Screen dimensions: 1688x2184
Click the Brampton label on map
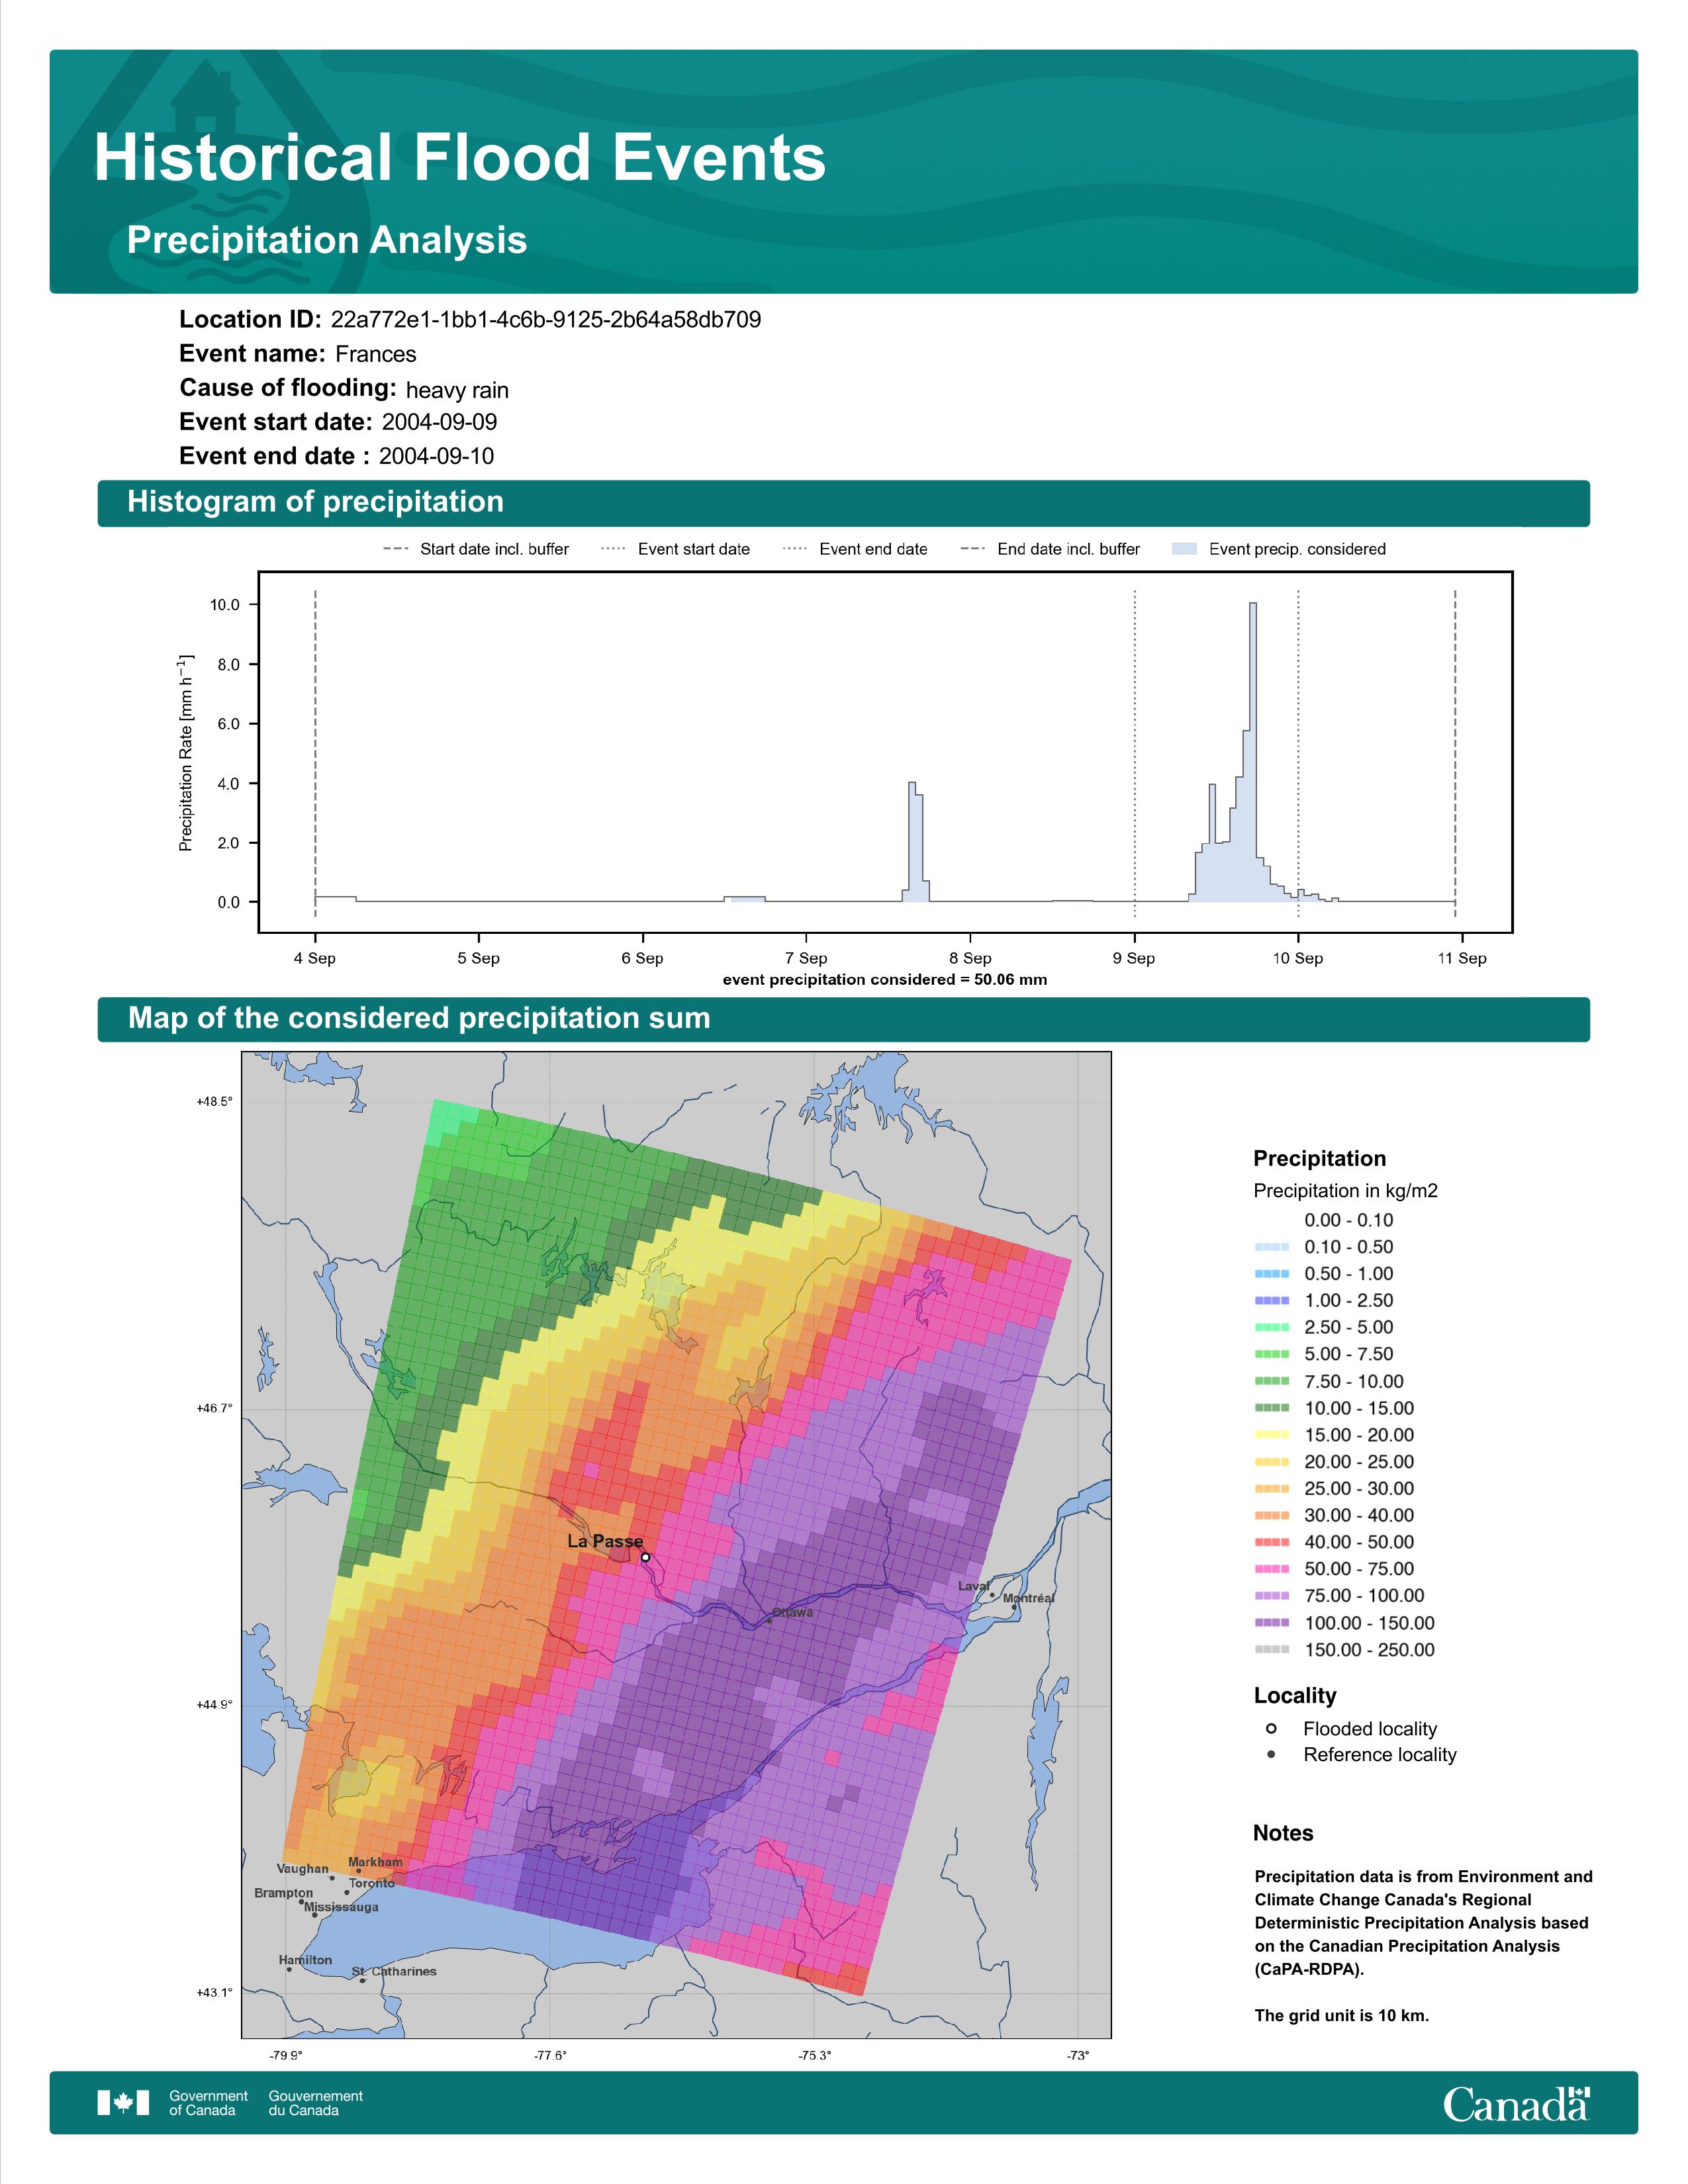coord(283,1893)
